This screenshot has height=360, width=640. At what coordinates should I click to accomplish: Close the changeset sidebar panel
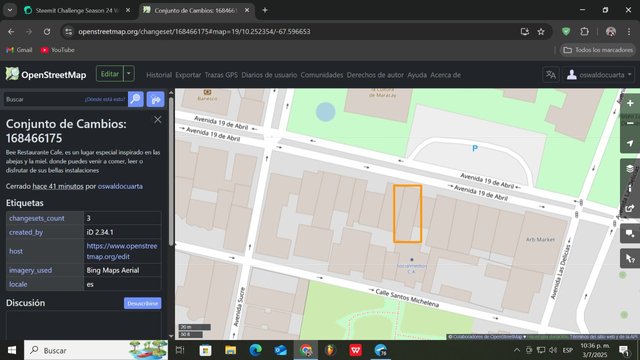[158, 120]
